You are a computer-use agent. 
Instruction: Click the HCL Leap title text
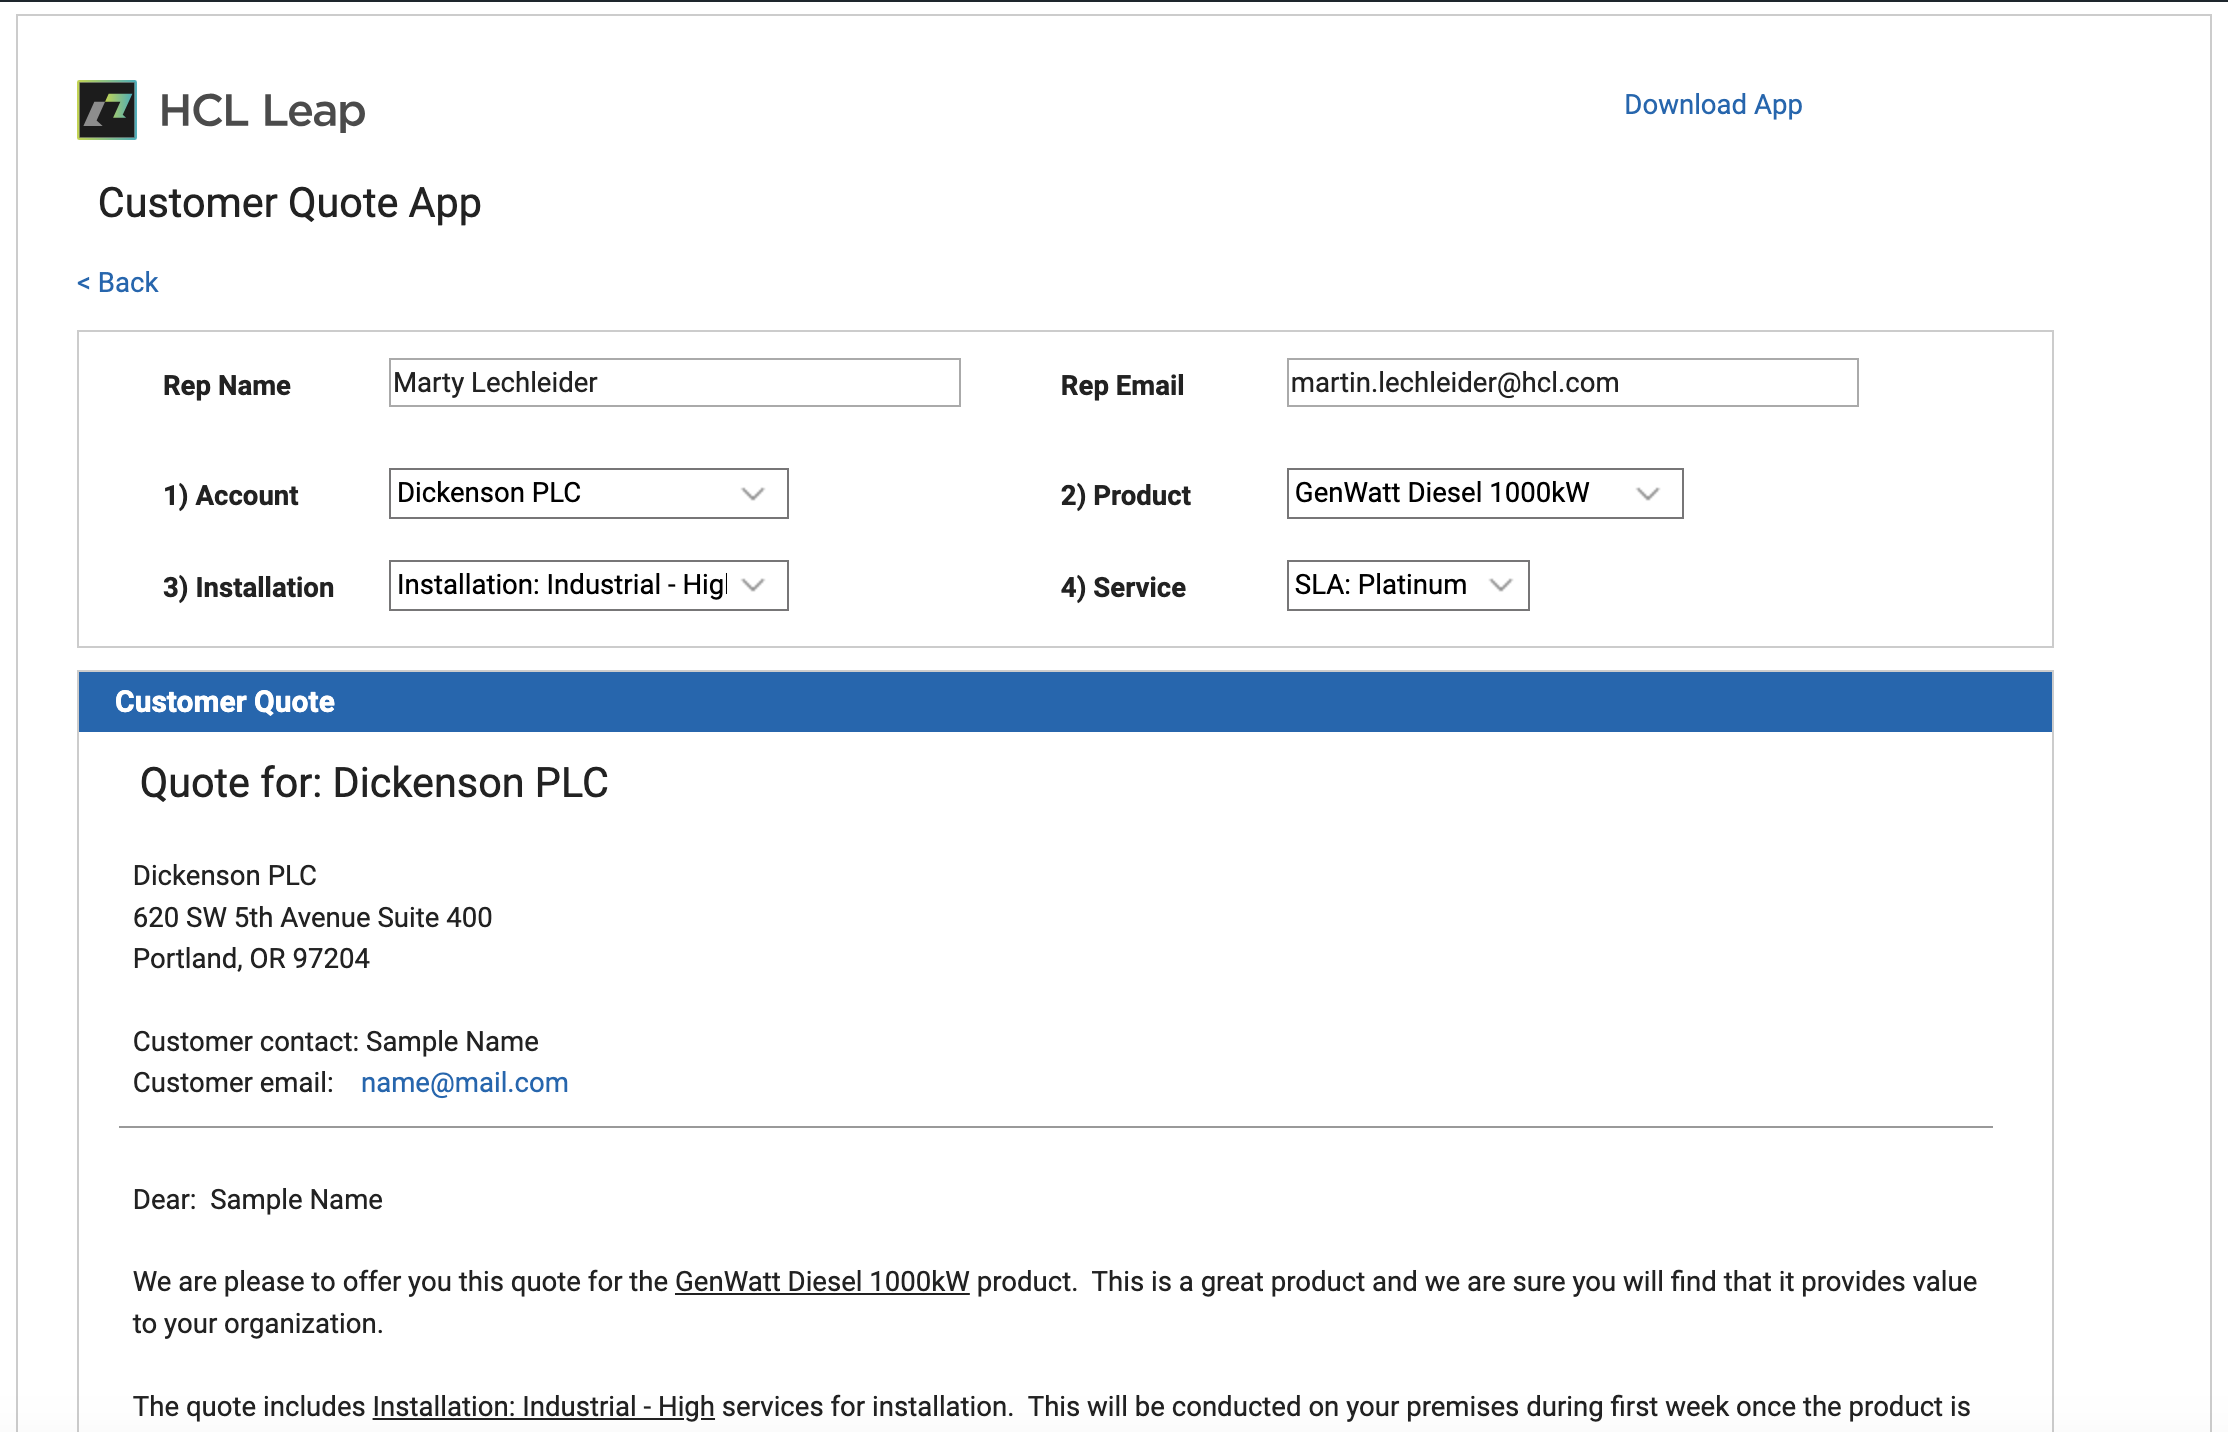pos(262,111)
